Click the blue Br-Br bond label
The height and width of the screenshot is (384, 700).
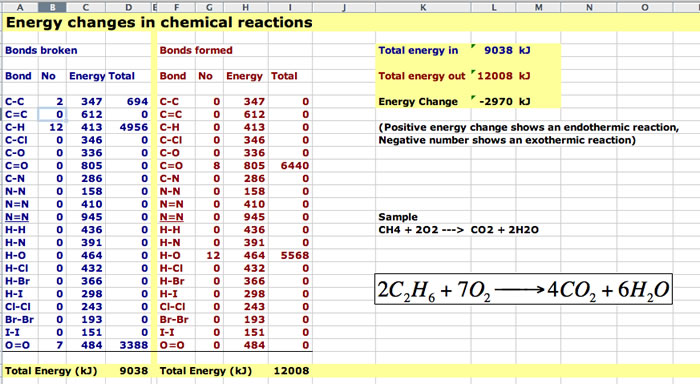[19, 320]
